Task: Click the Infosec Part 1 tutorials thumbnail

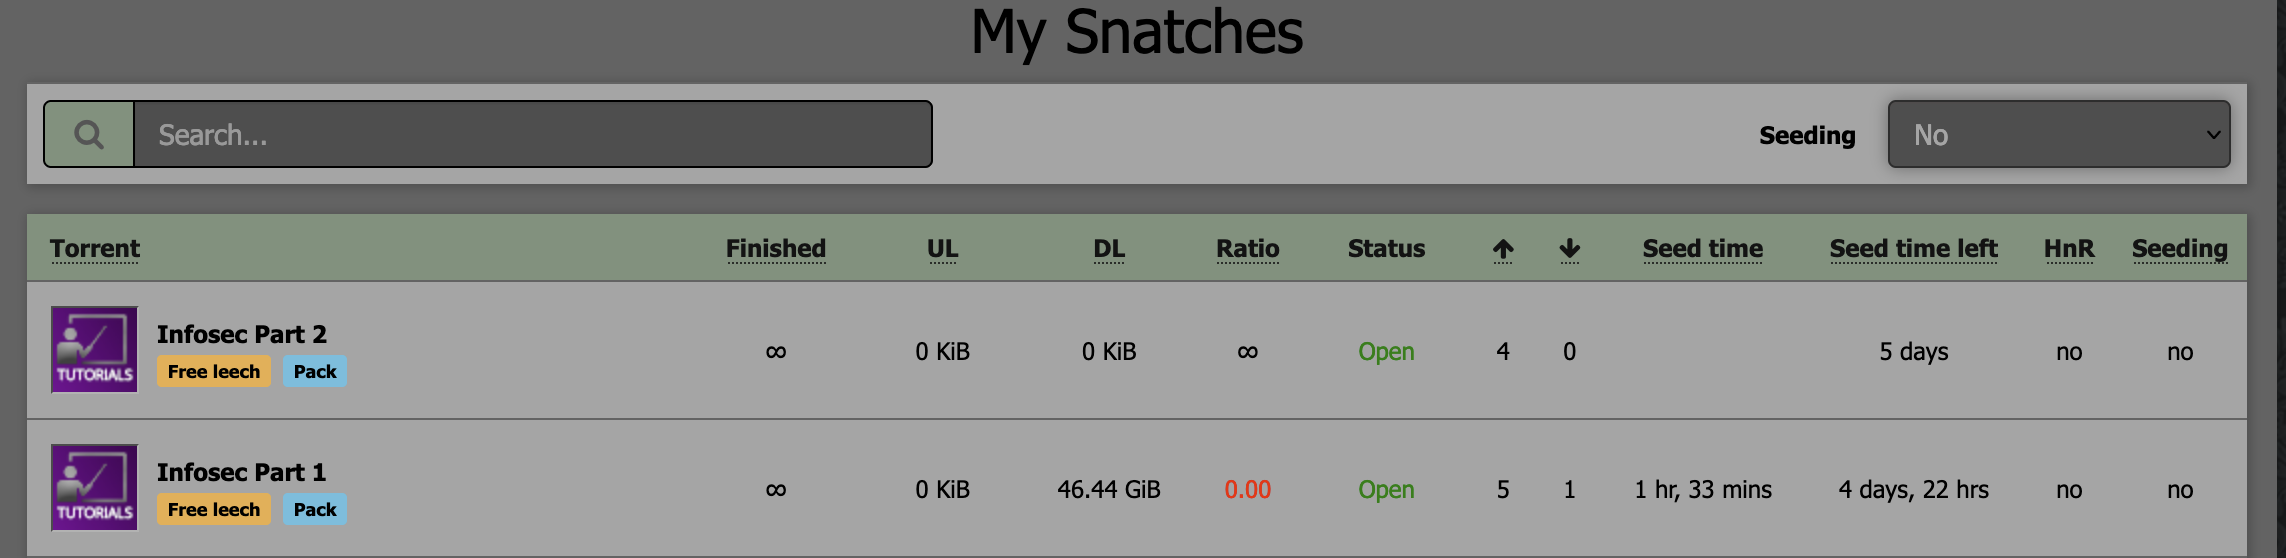Action: pos(94,488)
